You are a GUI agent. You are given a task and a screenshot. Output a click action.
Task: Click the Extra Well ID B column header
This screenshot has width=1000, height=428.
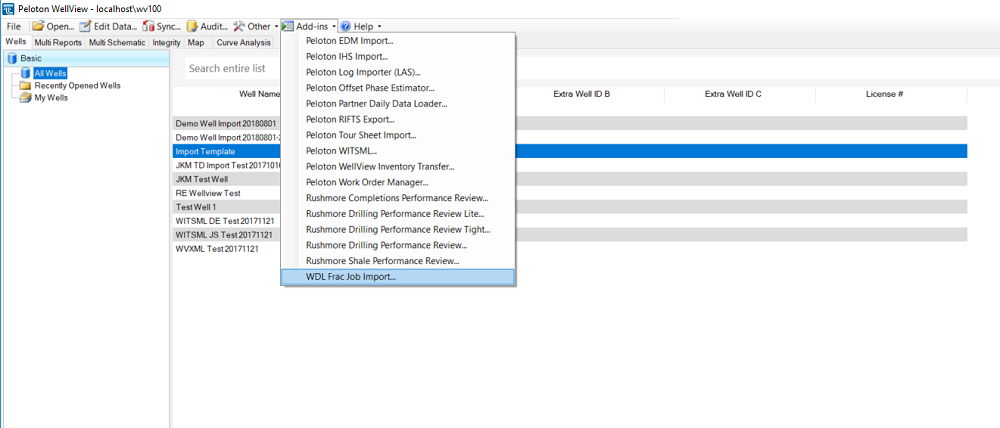point(582,94)
